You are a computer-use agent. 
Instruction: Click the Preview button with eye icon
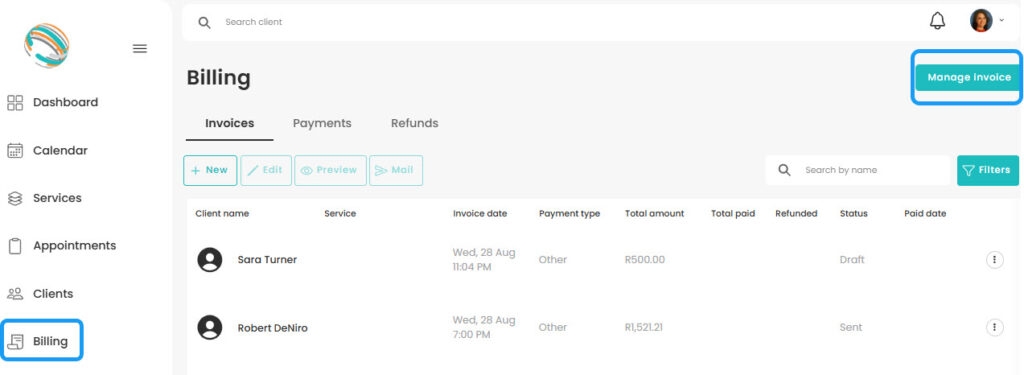330,170
